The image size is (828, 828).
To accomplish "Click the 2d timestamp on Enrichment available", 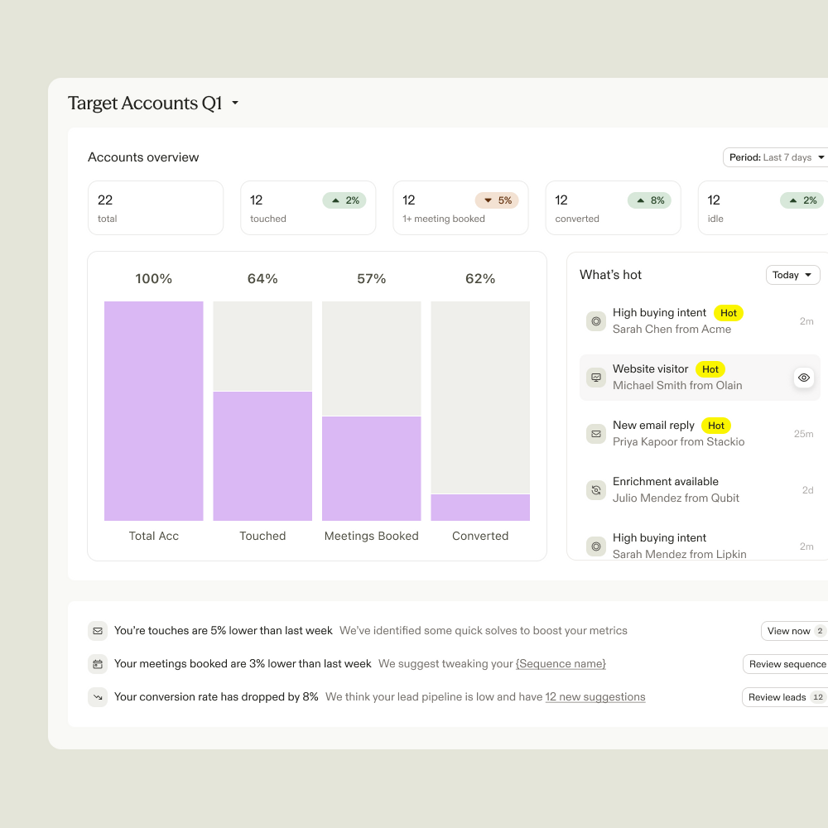I will coord(807,491).
